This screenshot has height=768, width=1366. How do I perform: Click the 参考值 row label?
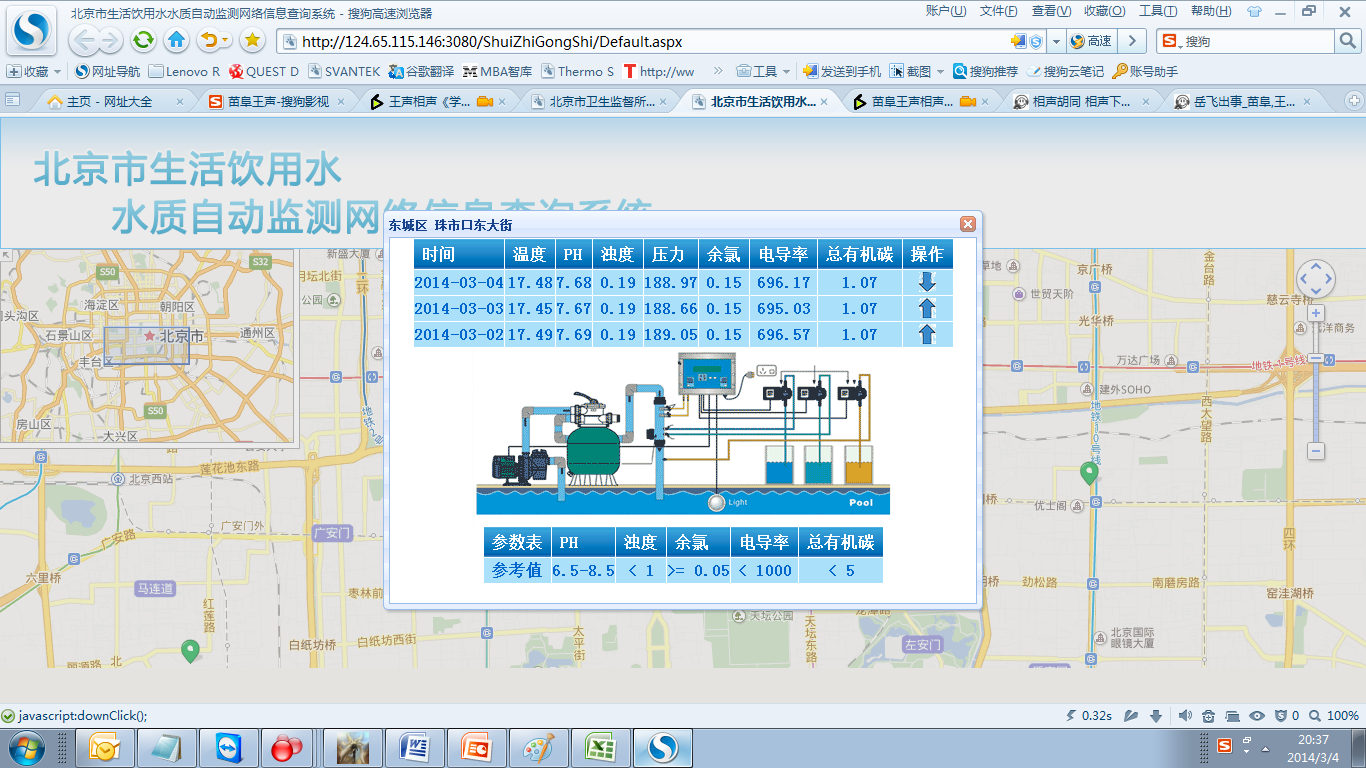click(517, 570)
